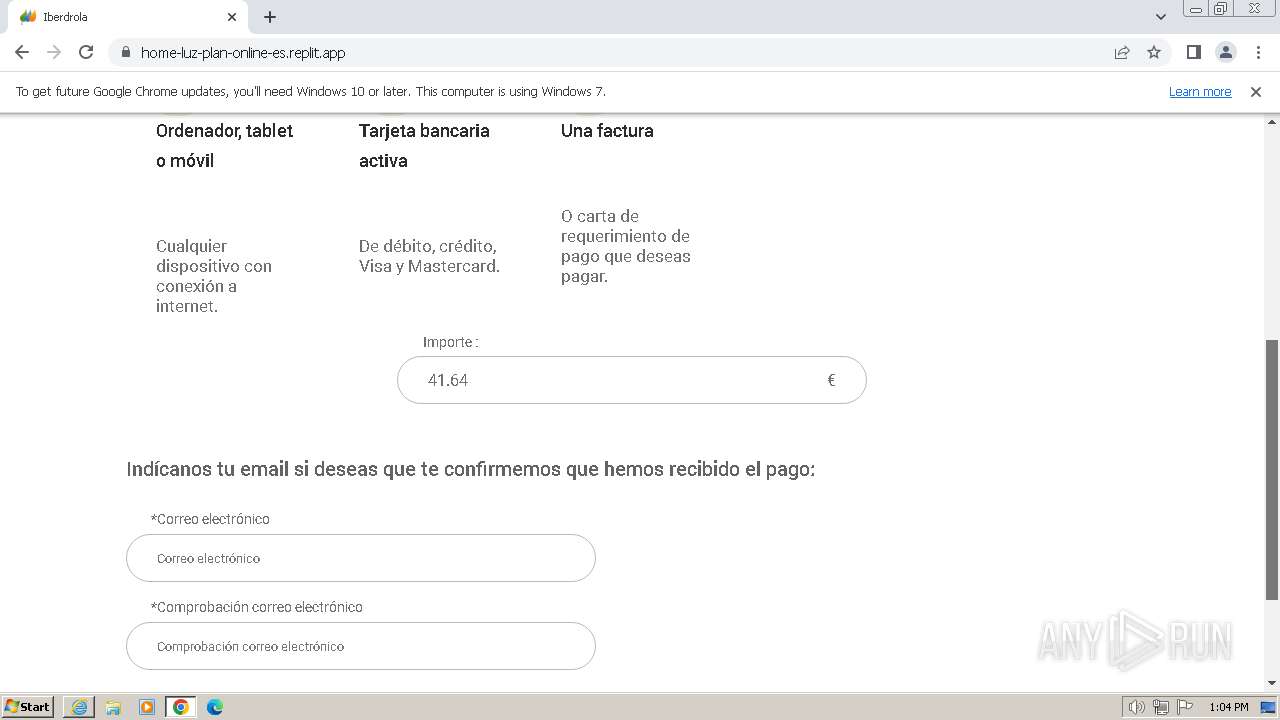Screen dimensions: 1280x720
Task: Bookmark this page with the star
Action: pyautogui.click(x=1154, y=52)
